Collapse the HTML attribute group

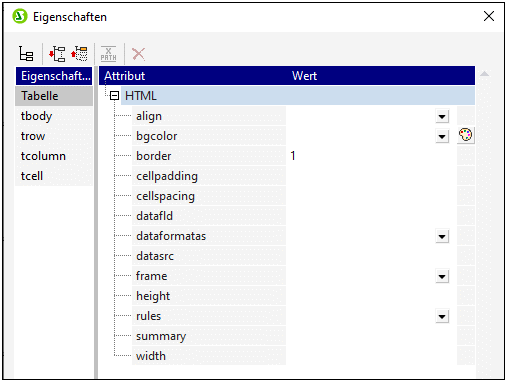(114, 96)
